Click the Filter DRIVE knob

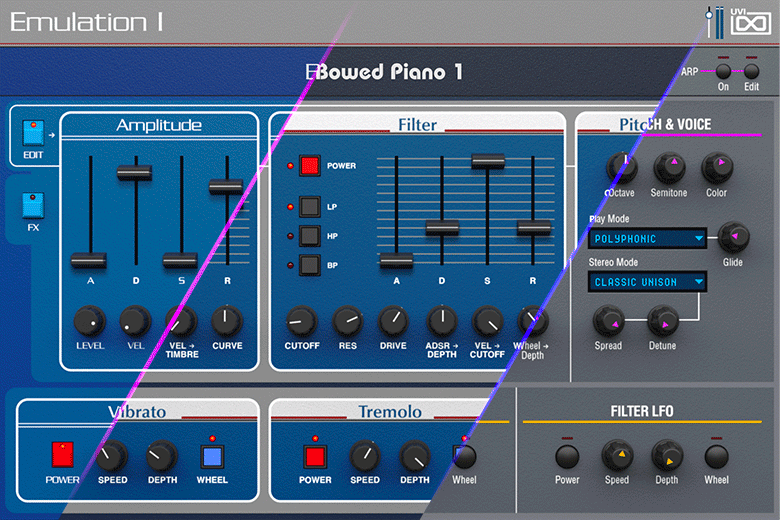(x=393, y=321)
